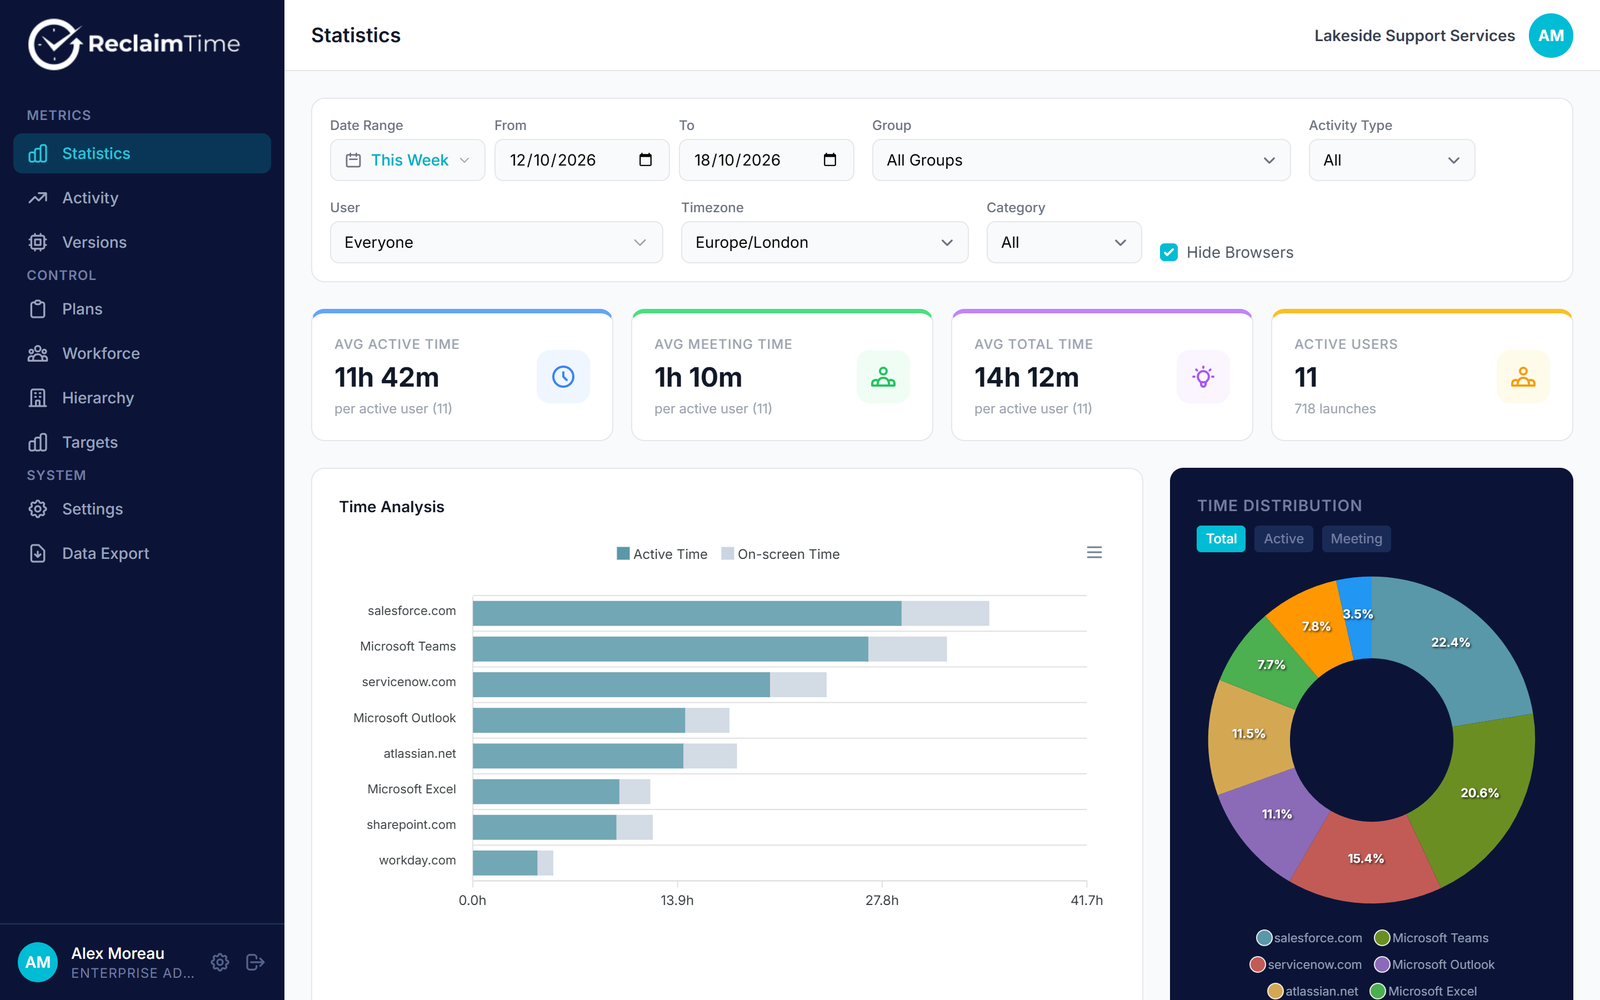1600x1000 pixels.
Task: Toggle salesforce.com legend swatch in donut
Action: (x=1264, y=938)
